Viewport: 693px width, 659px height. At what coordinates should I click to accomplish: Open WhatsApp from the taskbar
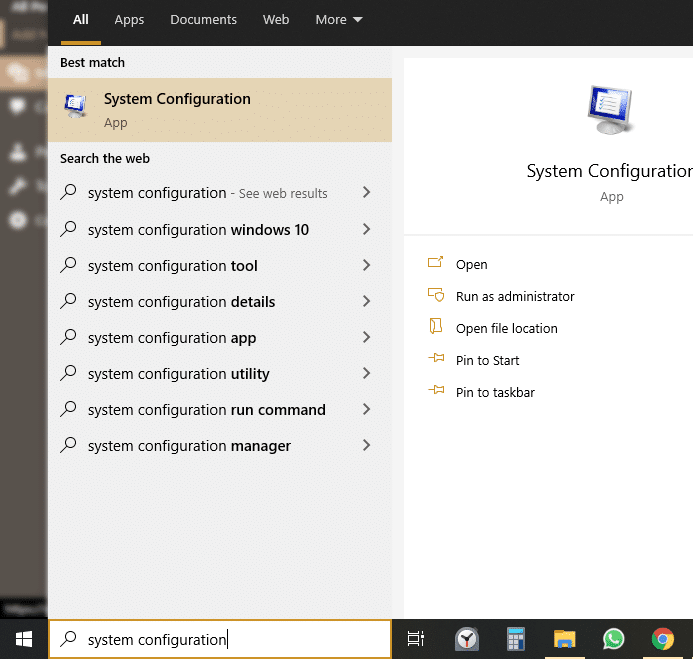click(x=613, y=639)
